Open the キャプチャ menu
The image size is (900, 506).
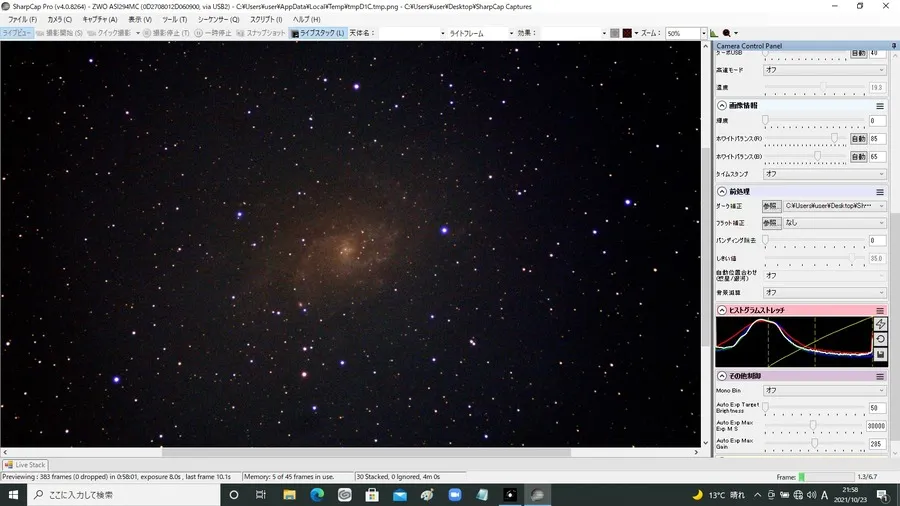[x=99, y=19]
